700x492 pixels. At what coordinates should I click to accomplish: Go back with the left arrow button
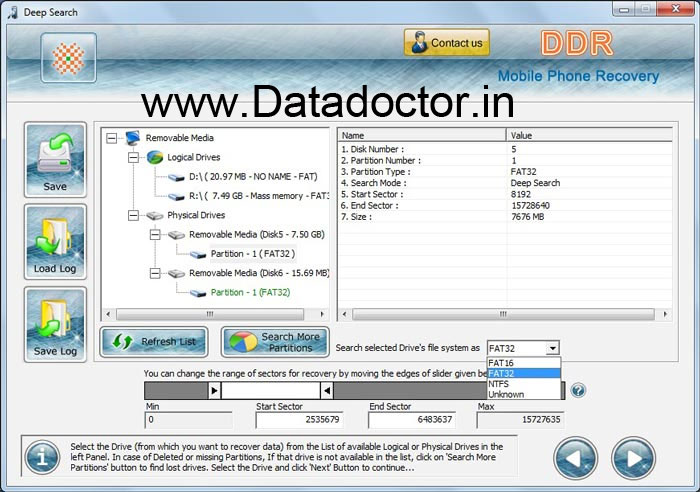click(x=575, y=459)
